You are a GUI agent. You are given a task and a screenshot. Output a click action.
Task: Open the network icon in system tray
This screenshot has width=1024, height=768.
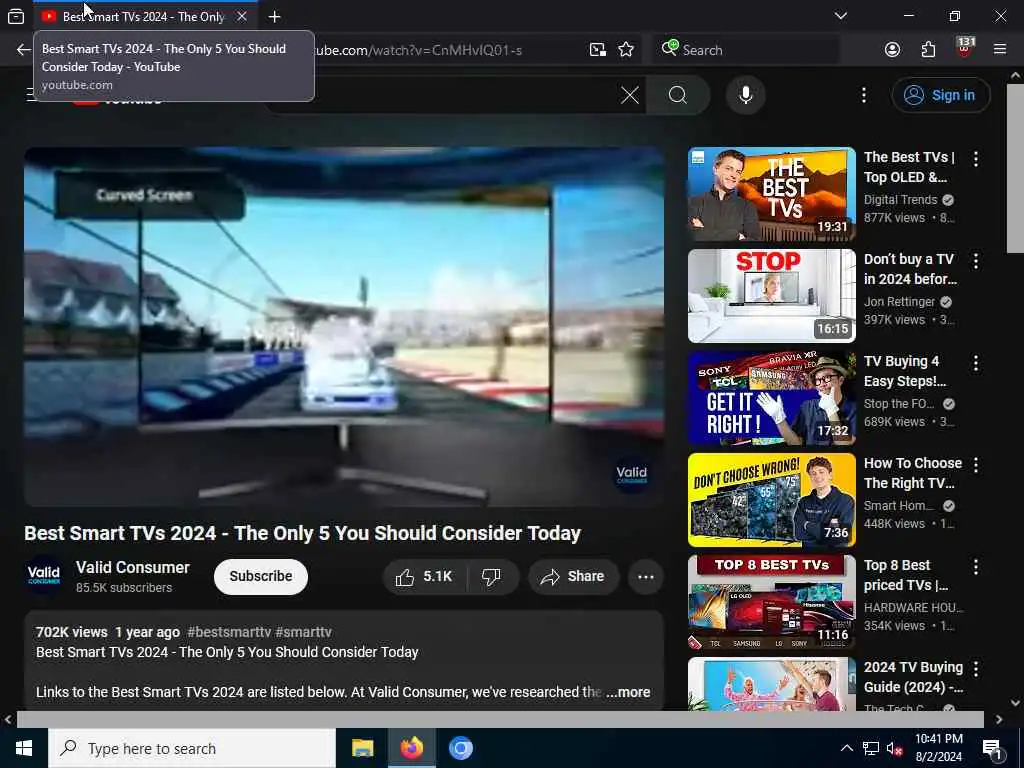[871, 748]
